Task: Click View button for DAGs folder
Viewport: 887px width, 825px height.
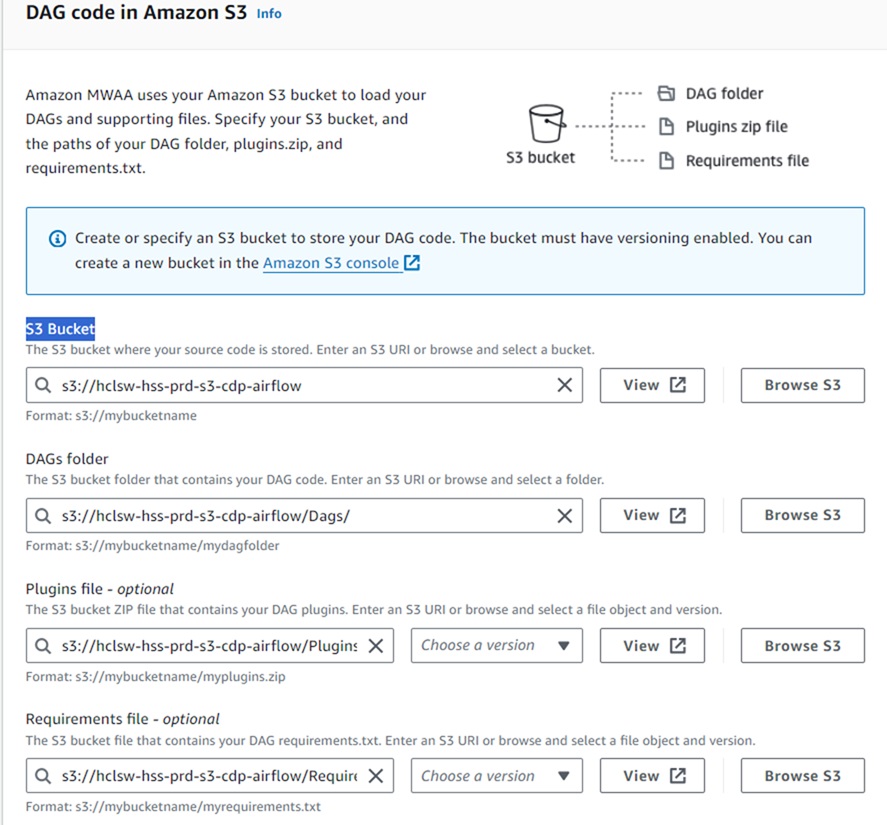Action: 653,516
